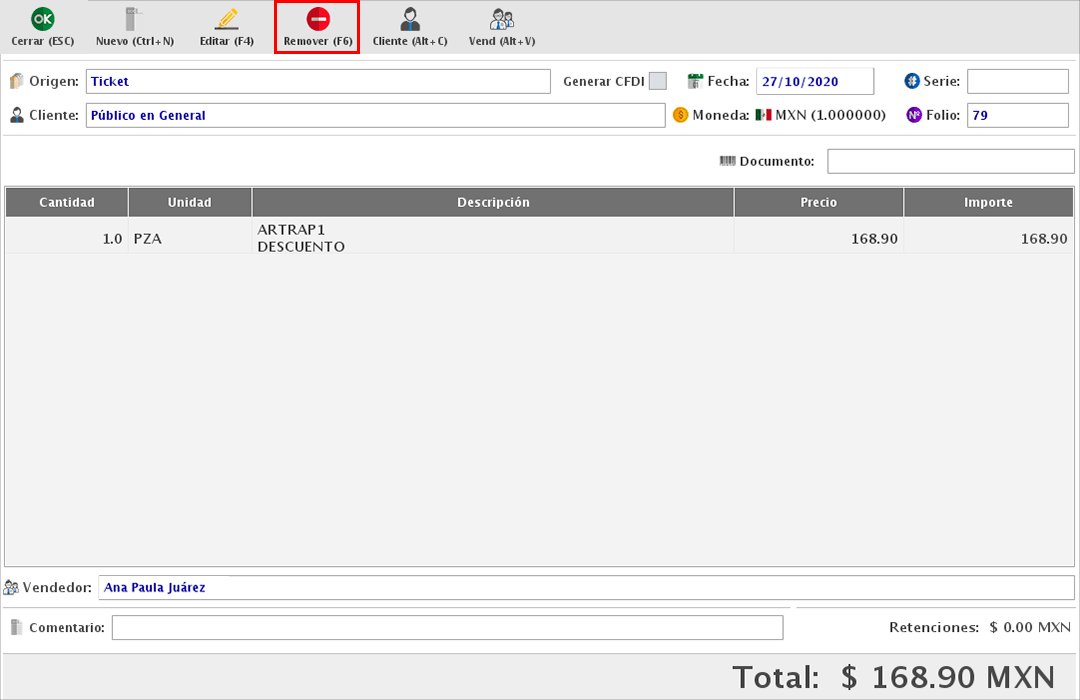Image resolution: width=1080 pixels, height=700 pixels.
Task: Remove item with red Remover icon
Action: (x=318, y=19)
